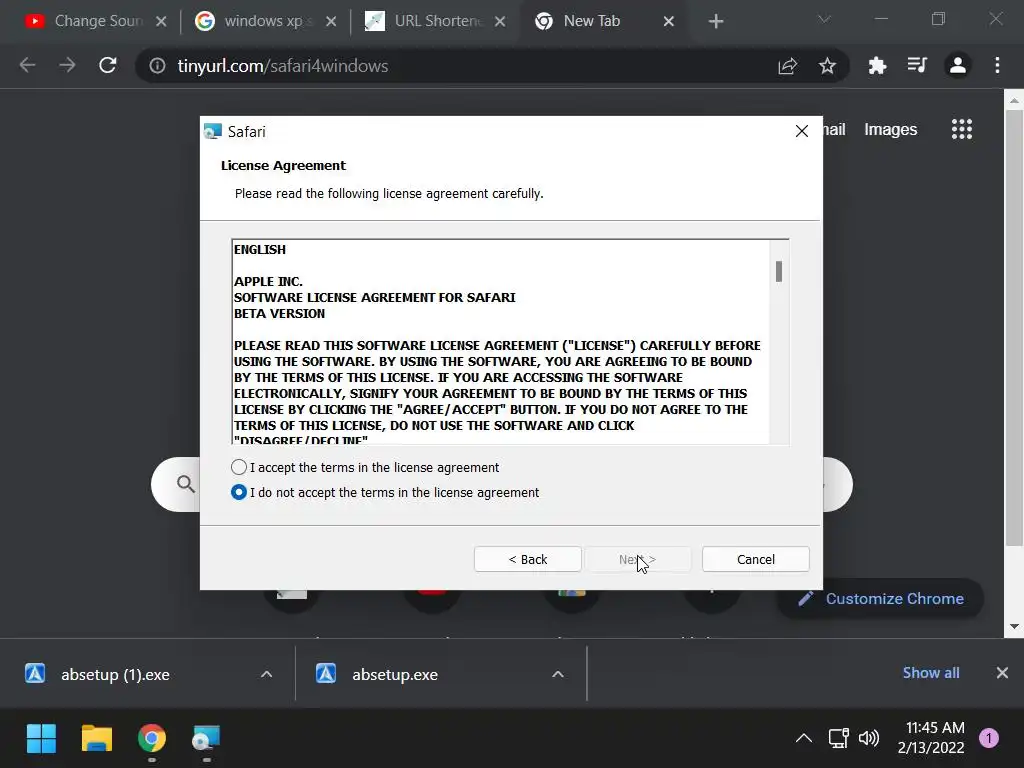The height and width of the screenshot is (768, 1024).
Task: Share this page icon
Action: (x=788, y=65)
